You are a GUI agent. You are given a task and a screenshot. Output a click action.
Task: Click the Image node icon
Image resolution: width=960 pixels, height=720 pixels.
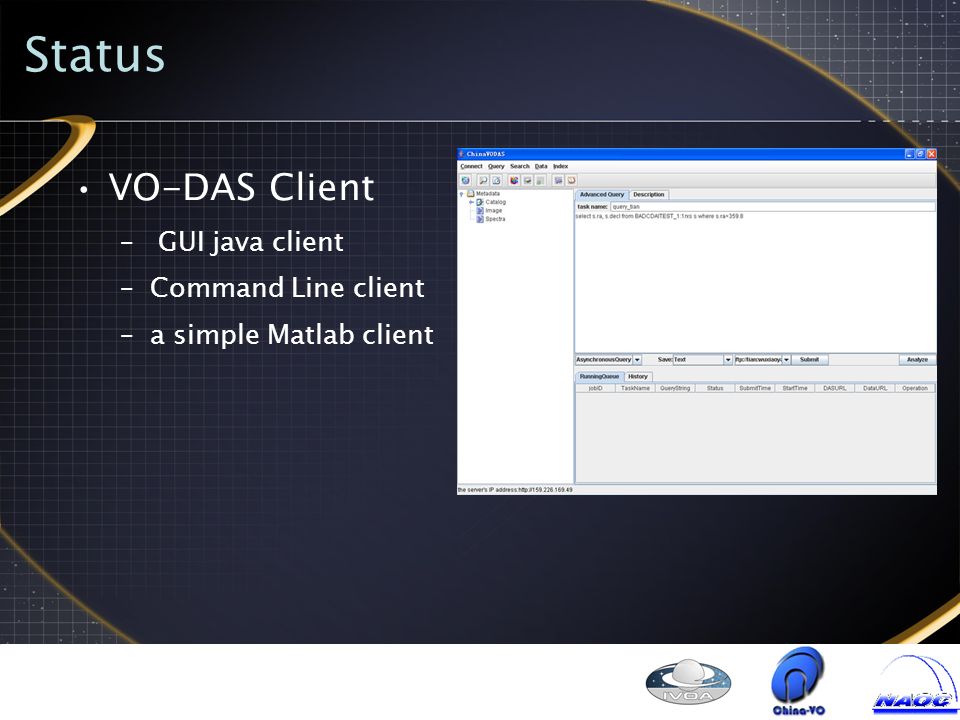480,211
